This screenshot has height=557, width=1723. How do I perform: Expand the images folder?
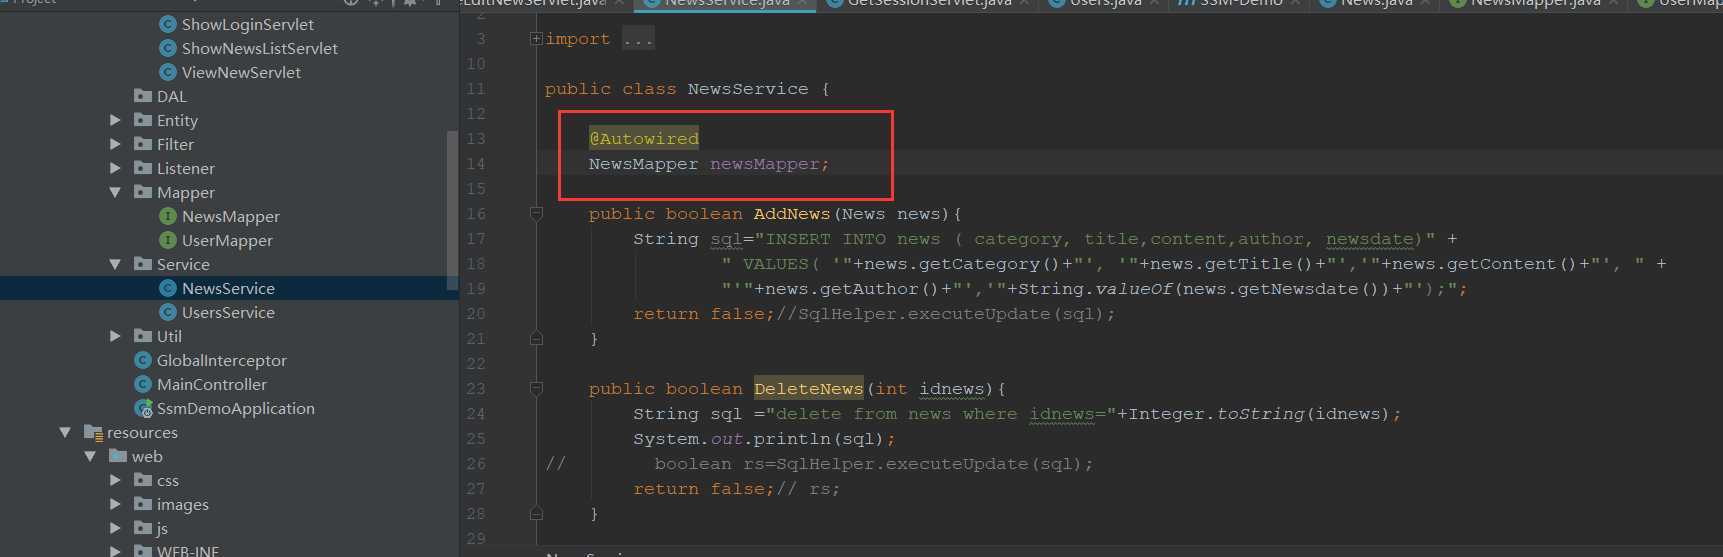[x=115, y=504]
